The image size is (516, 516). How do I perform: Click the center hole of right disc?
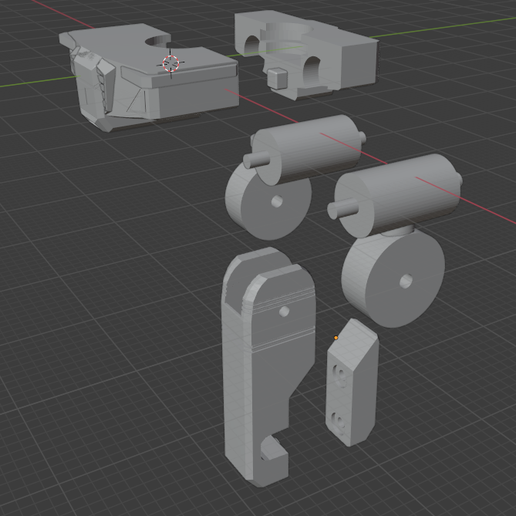[406, 281]
